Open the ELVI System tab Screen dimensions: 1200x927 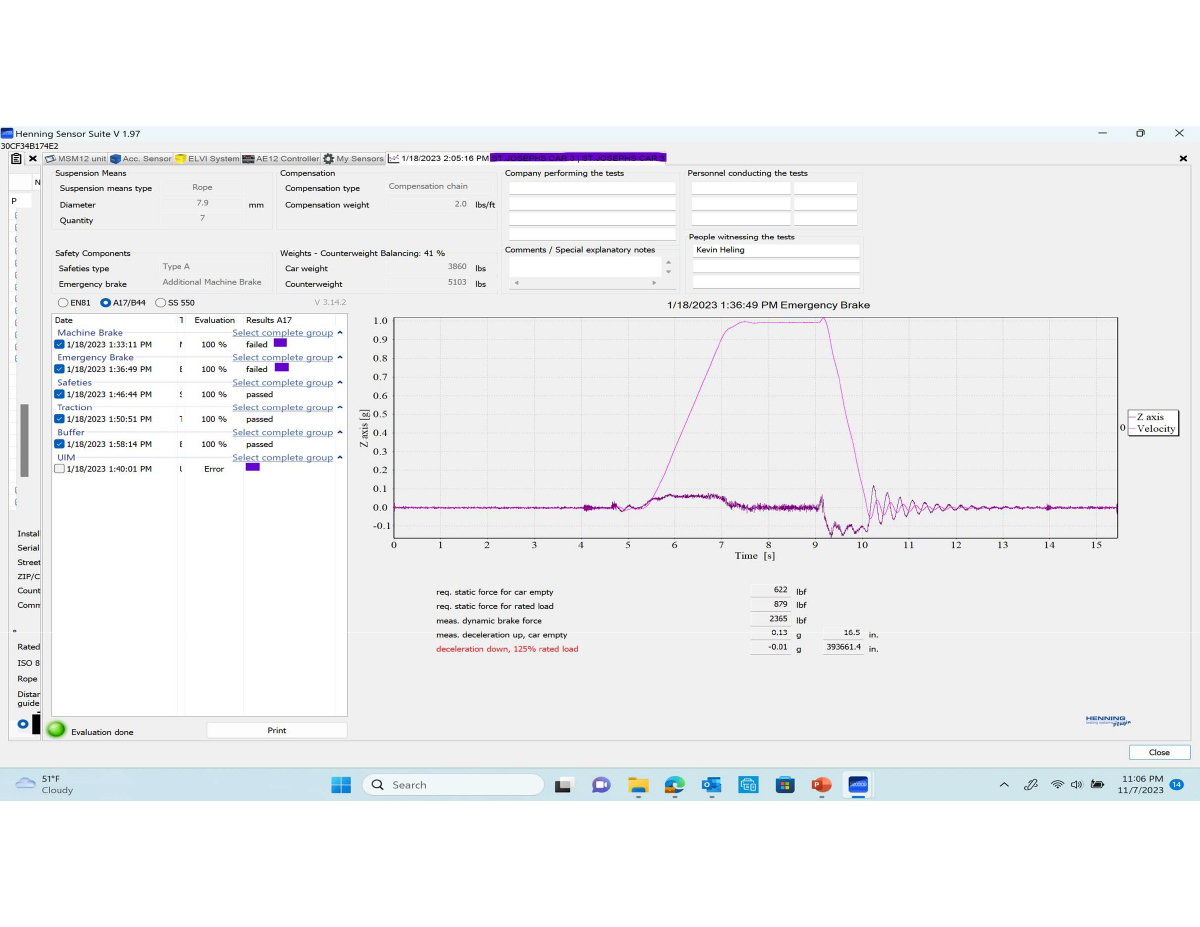[207, 158]
